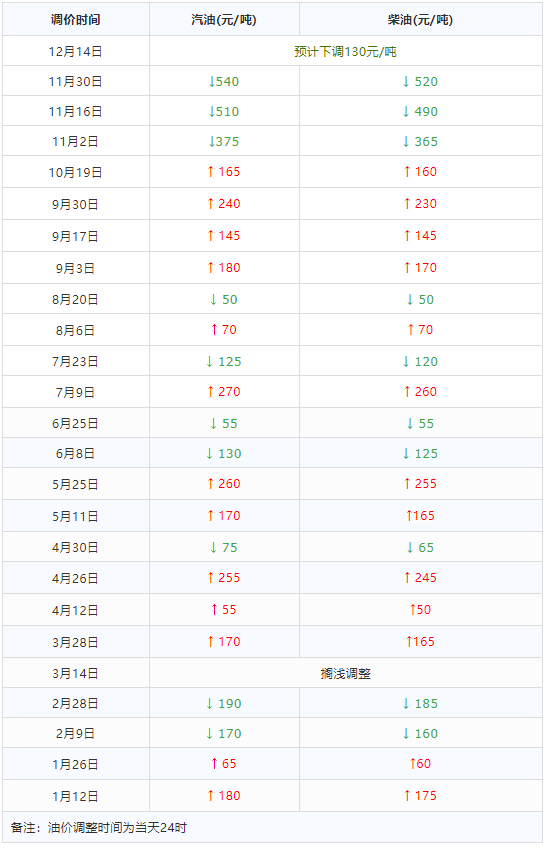Select the 1月26日 date cell

coord(76,765)
